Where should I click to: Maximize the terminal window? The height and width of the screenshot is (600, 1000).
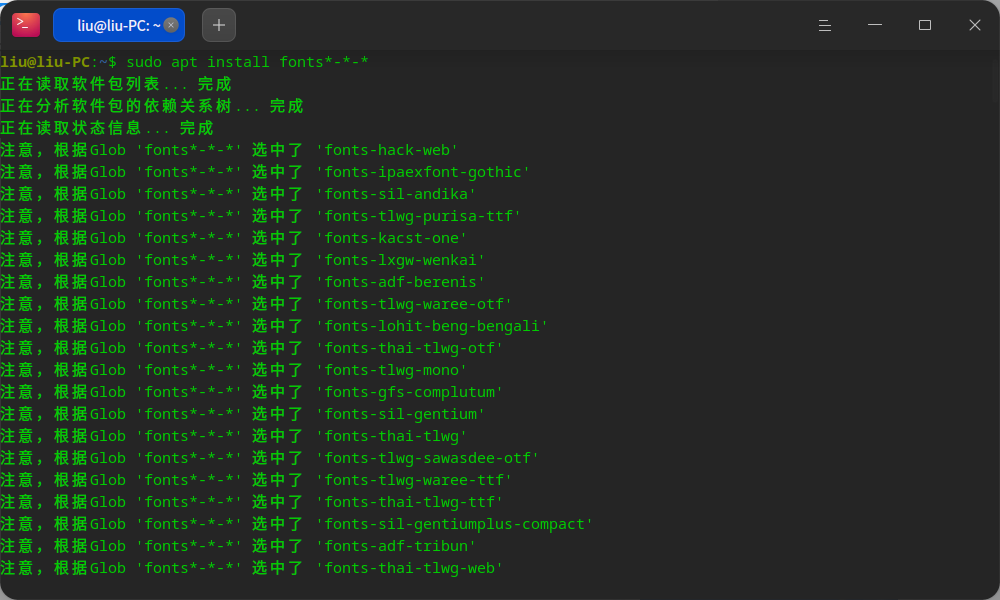925,25
